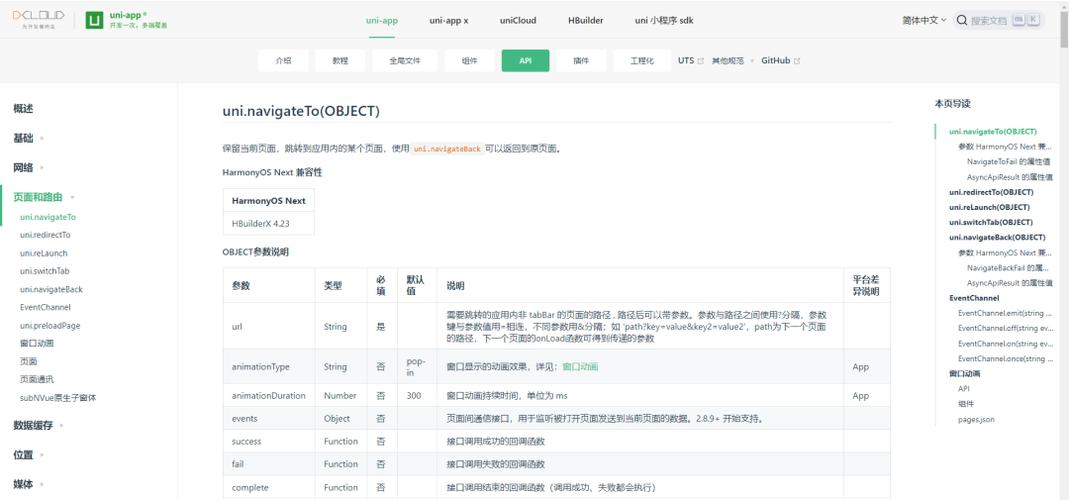
Task: Expand the 基础 sidebar section
Action: click(28, 138)
